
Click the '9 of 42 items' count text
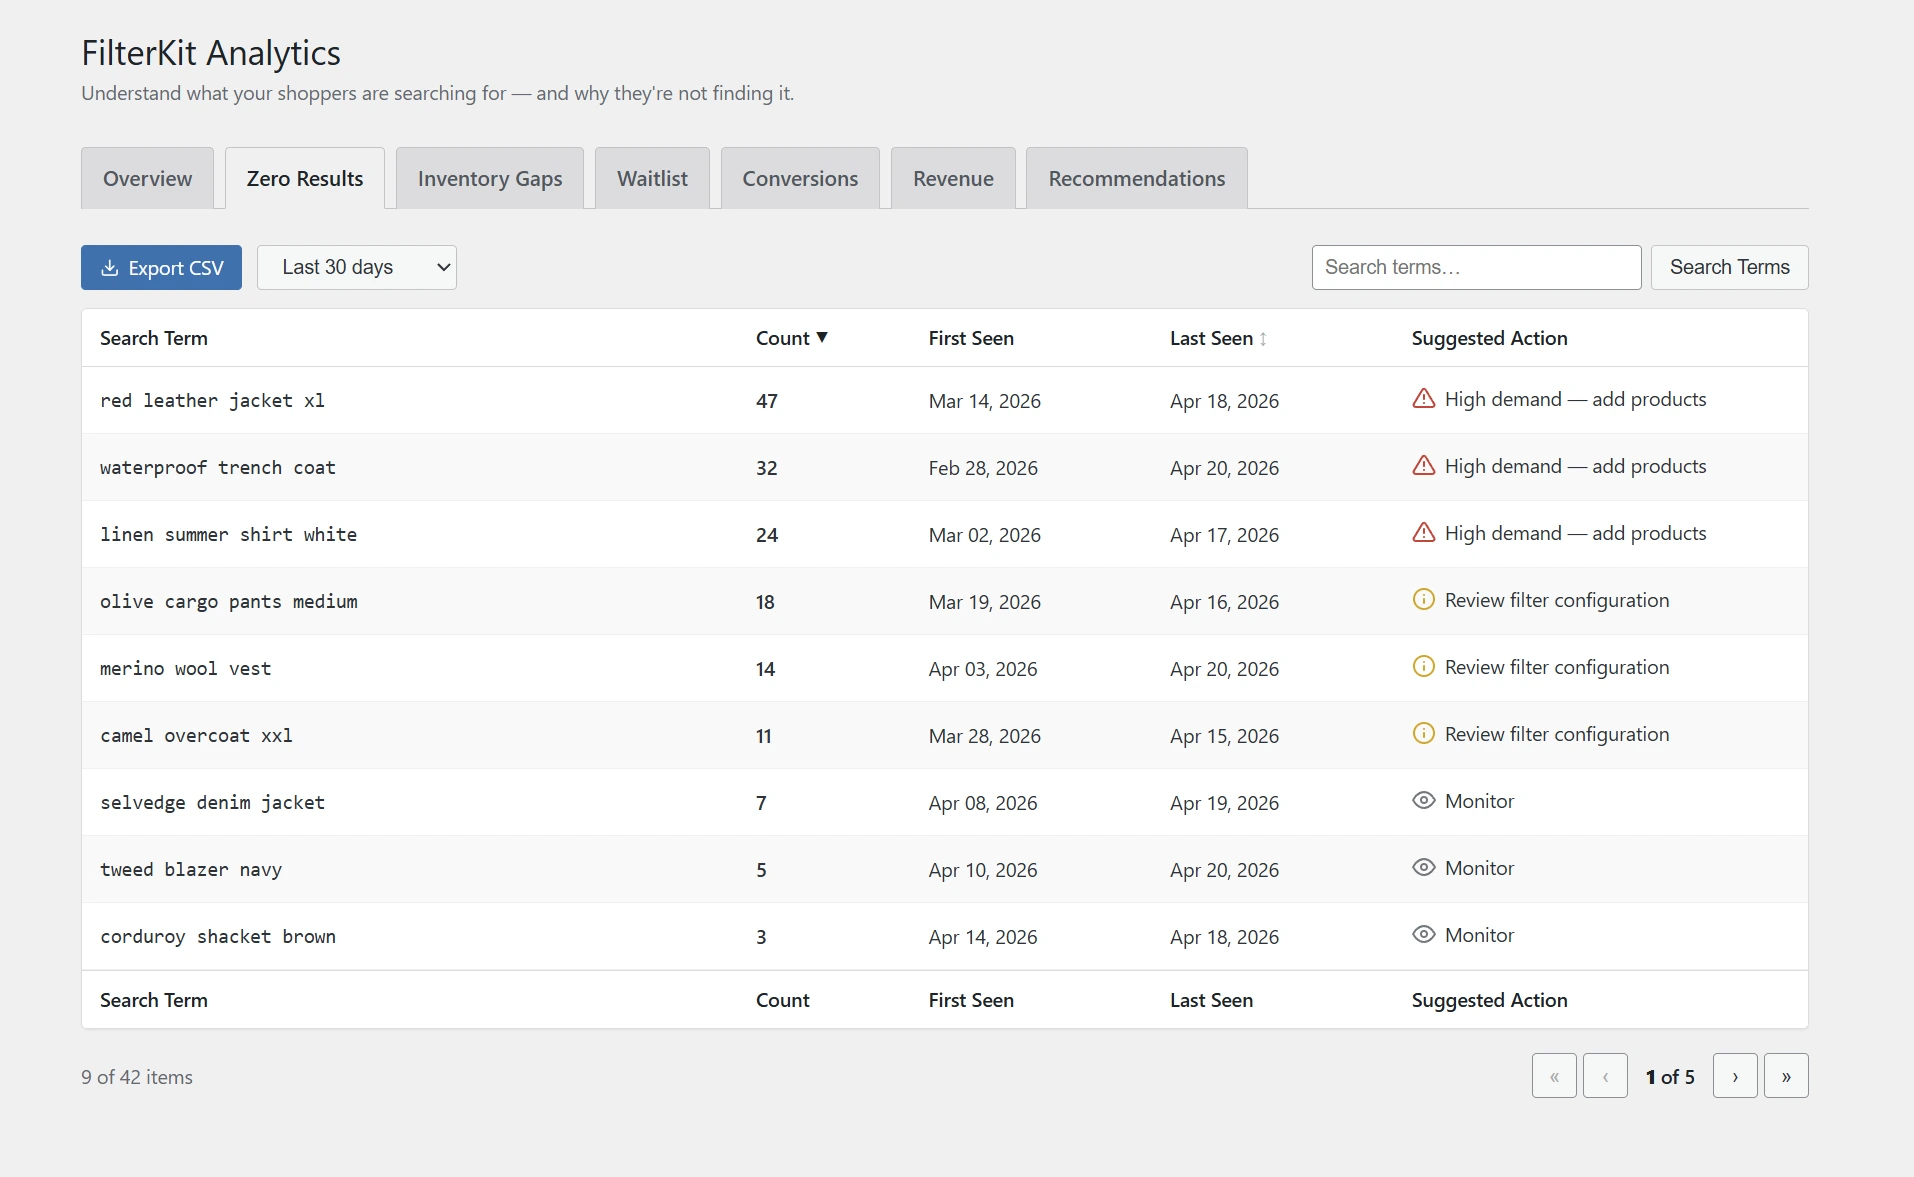point(137,1077)
